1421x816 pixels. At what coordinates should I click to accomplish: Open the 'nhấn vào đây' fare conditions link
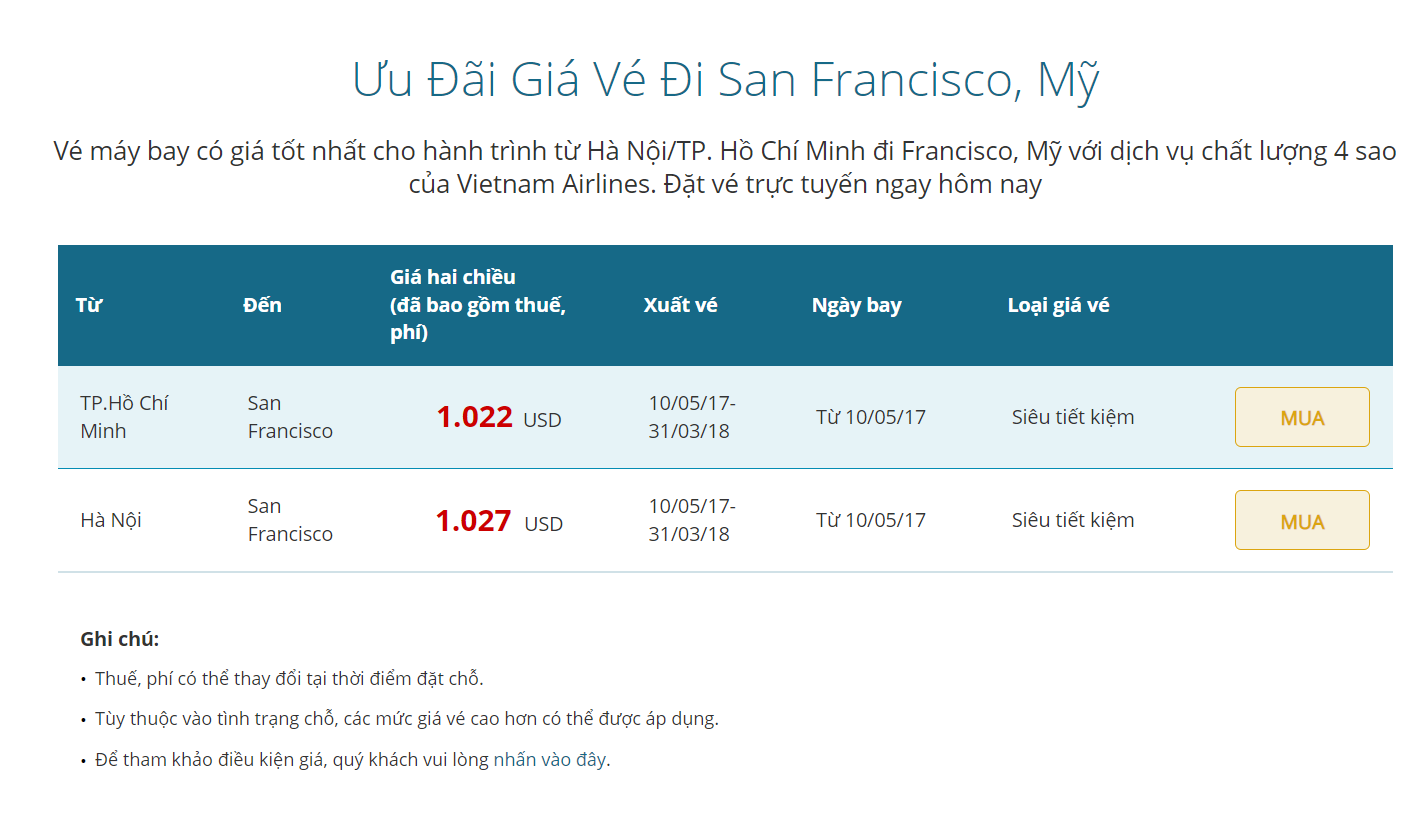[x=549, y=759]
